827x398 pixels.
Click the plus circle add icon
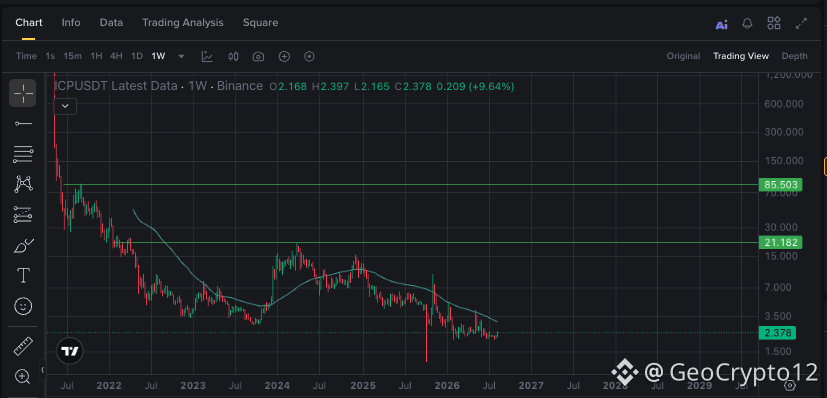[284, 56]
